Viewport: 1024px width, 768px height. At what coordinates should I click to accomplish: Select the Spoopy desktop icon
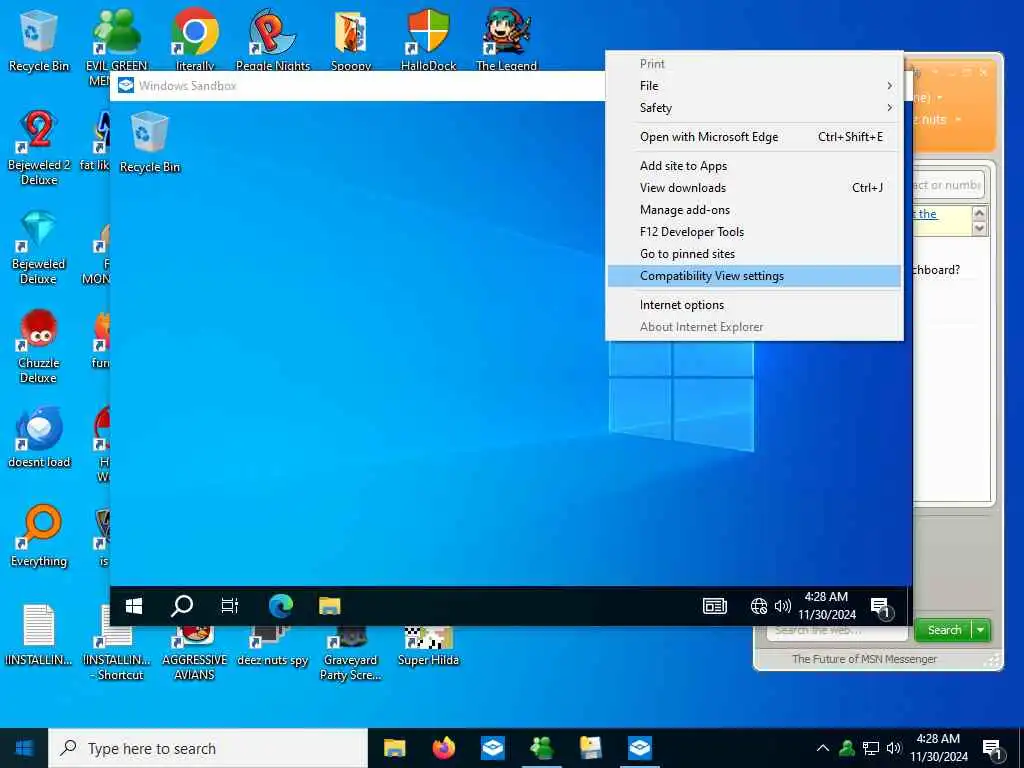tap(351, 40)
